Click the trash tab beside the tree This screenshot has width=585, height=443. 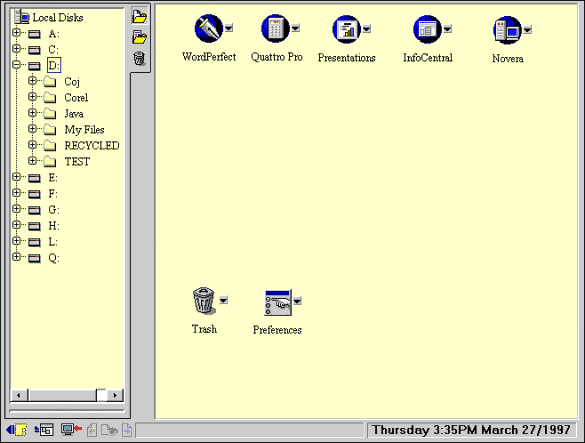[139, 59]
